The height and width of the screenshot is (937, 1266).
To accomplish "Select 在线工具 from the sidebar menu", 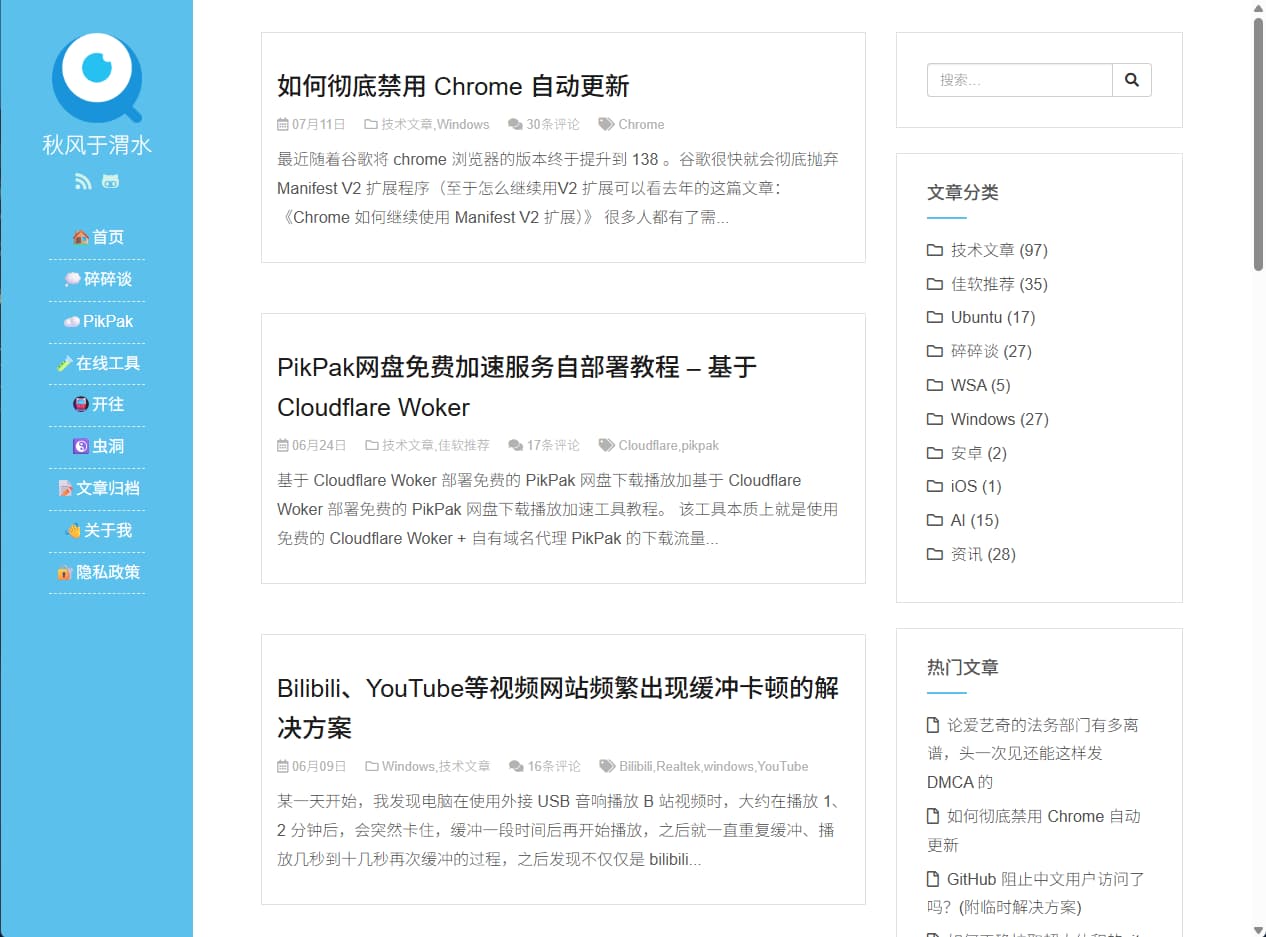I will 98,363.
